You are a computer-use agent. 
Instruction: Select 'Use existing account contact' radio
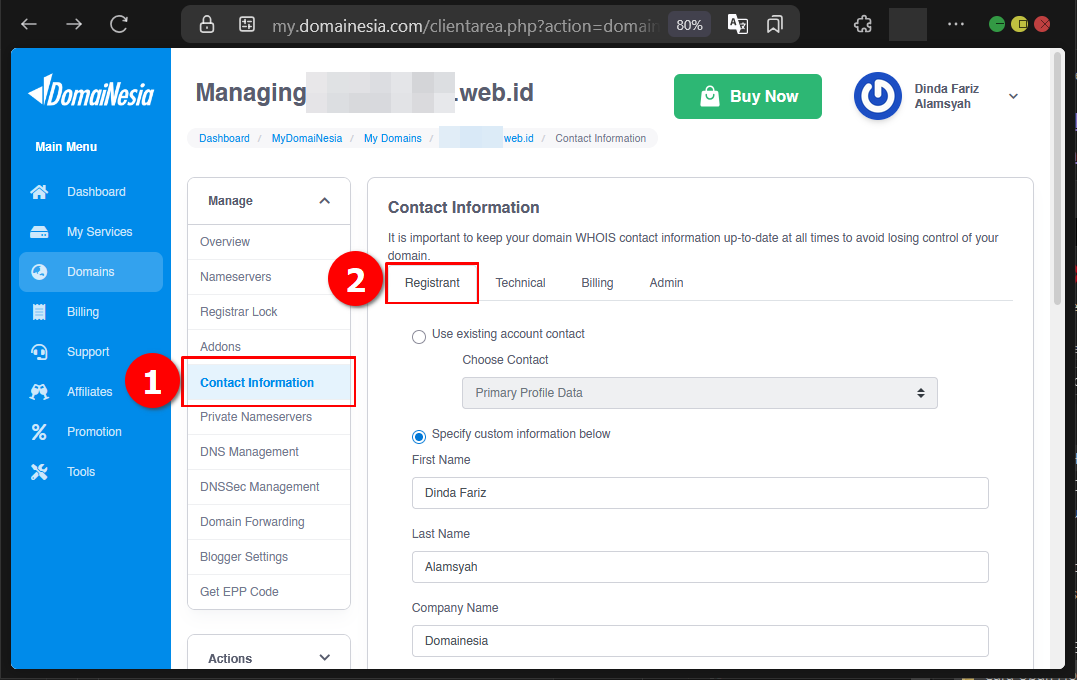[x=418, y=337]
